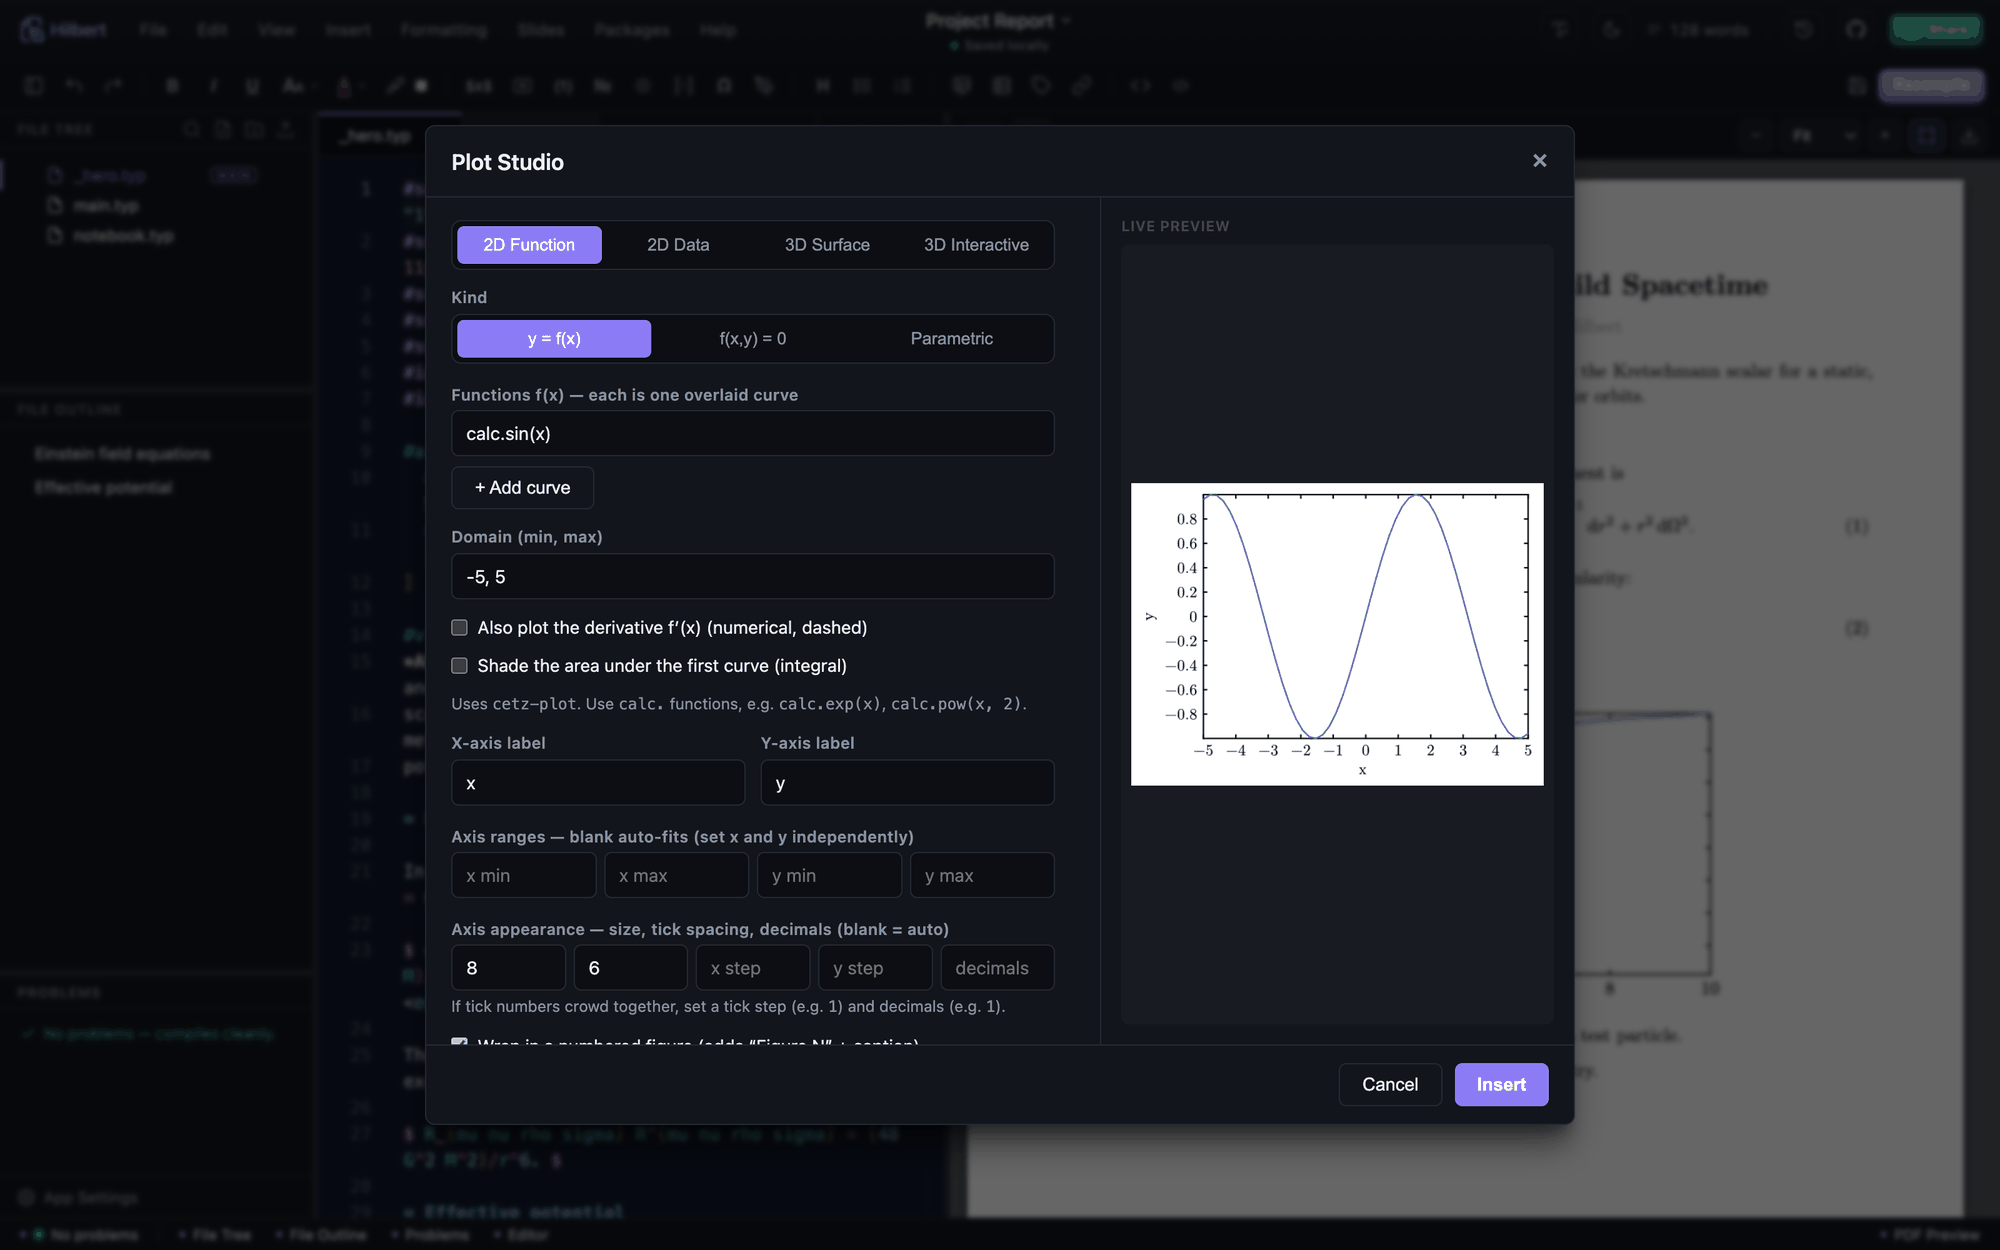2000x1250 pixels.
Task: Toggle the Wrap in numbered figure checkbox
Action: tap(460, 1041)
